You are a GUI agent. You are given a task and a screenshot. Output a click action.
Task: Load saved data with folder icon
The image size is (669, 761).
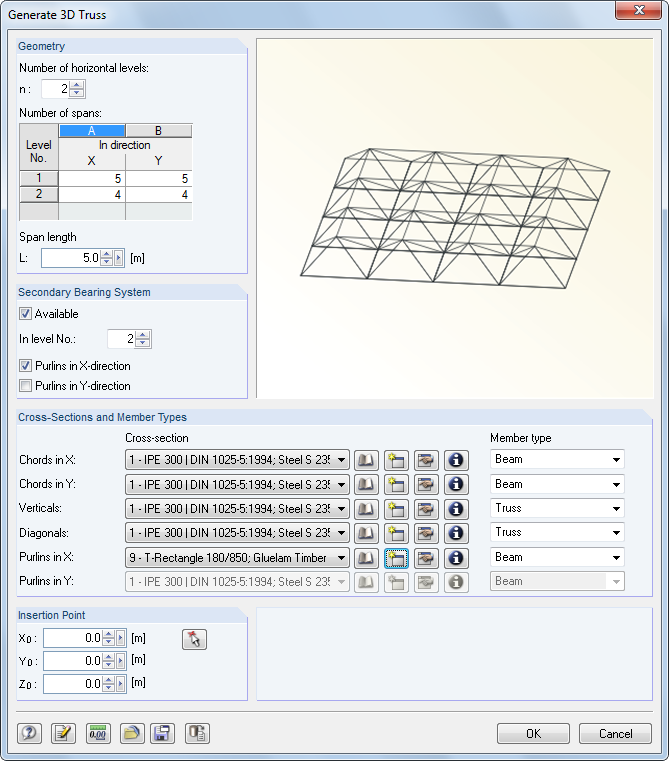[132, 733]
